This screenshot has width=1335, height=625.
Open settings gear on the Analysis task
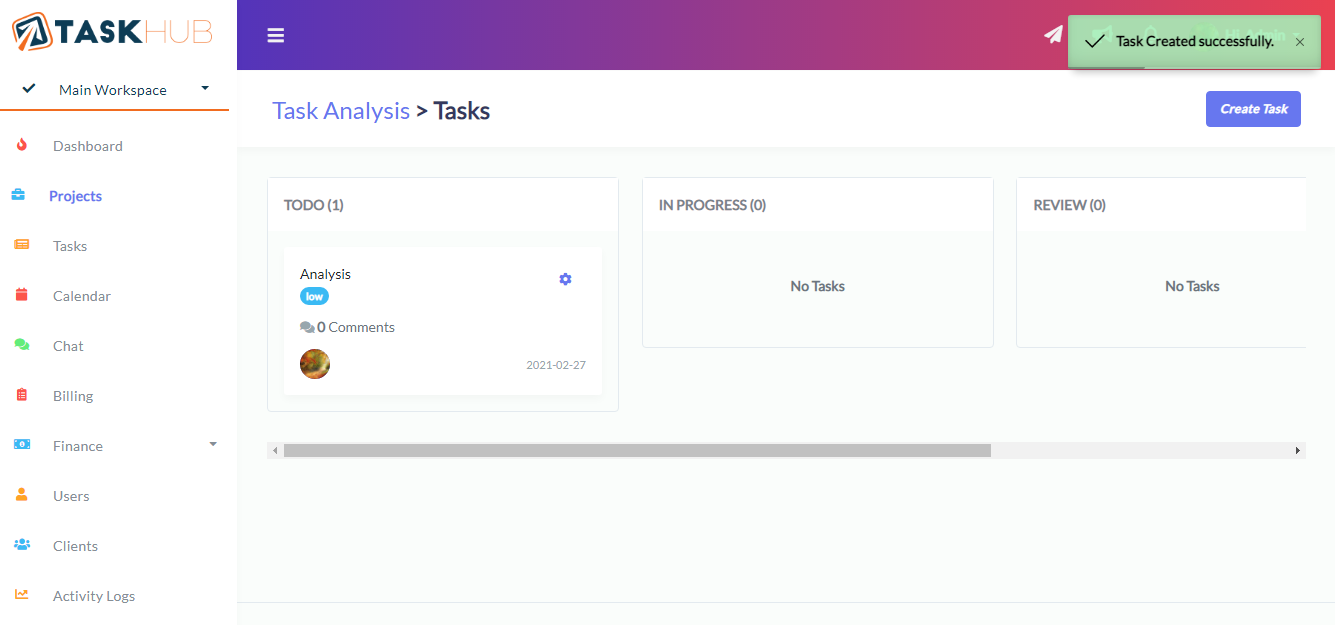tap(565, 279)
